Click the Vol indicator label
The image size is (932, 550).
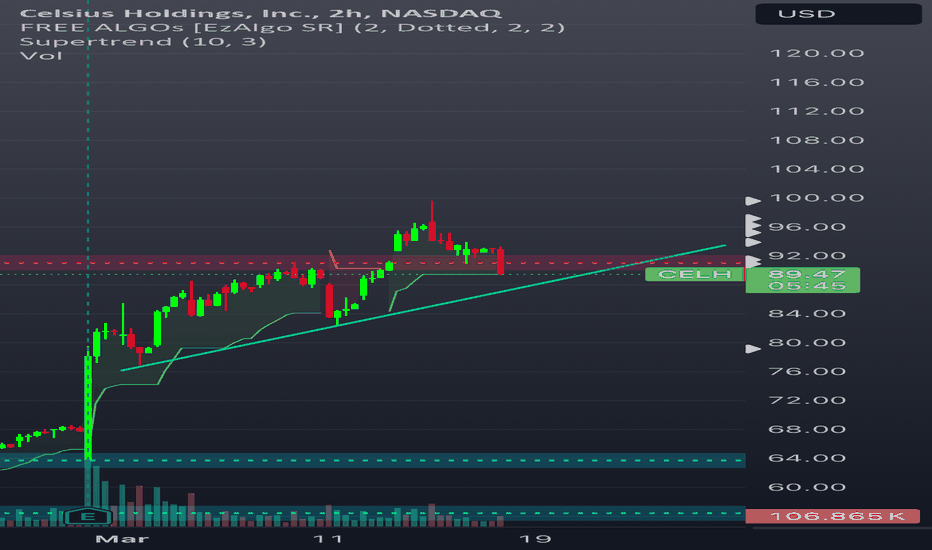[40, 56]
